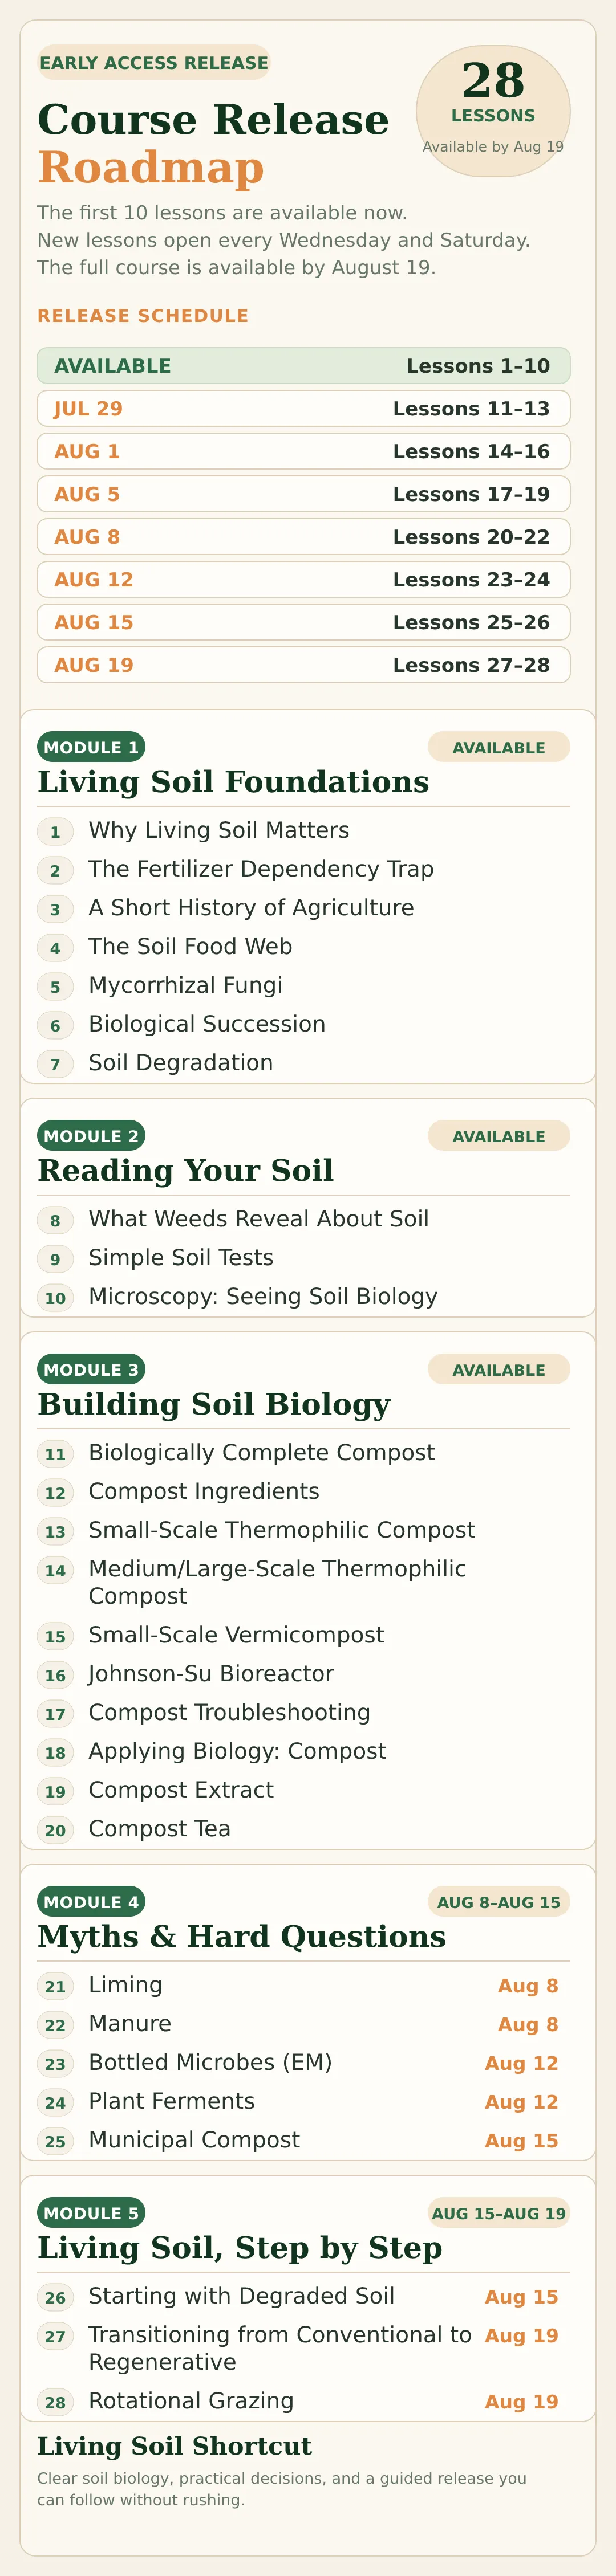
Task: Click the Living Soil Shortcut heading
Action: point(175,2446)
